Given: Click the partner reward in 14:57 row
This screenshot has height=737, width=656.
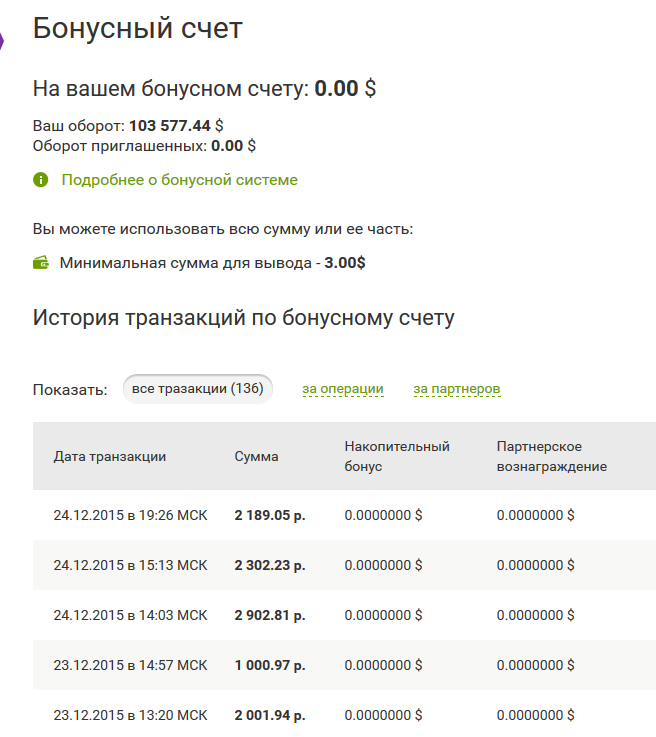Looking at the screenshot, I should tap(535, 665).
